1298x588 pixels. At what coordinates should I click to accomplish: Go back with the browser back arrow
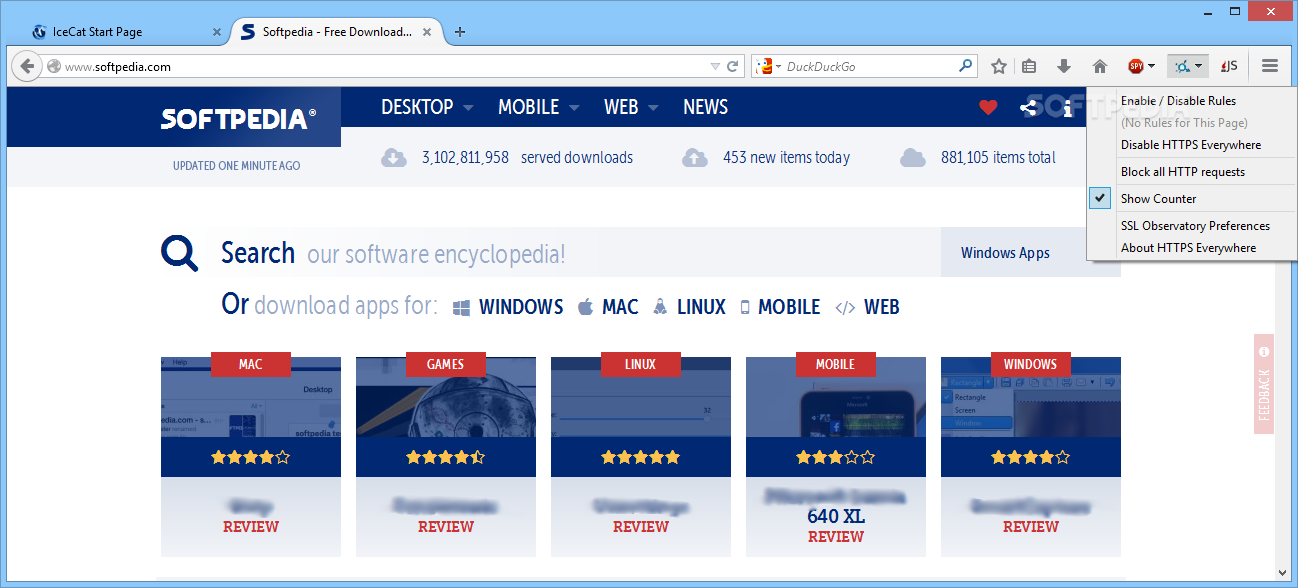click(x=26, y=67)
